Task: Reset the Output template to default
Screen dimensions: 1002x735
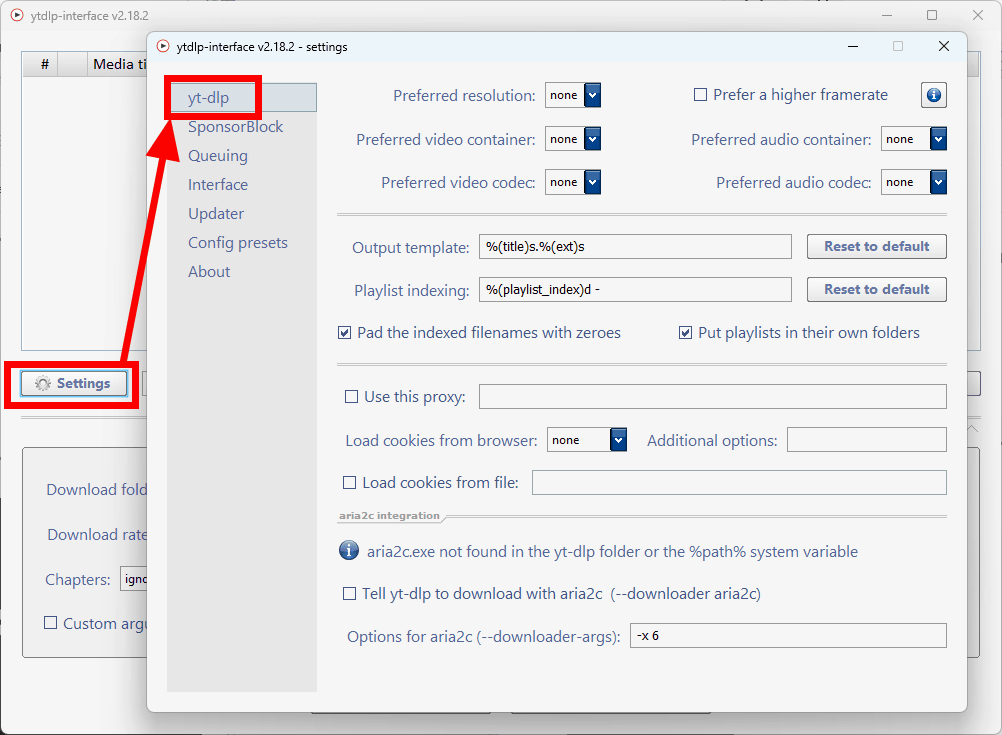Action: [876, 246]
